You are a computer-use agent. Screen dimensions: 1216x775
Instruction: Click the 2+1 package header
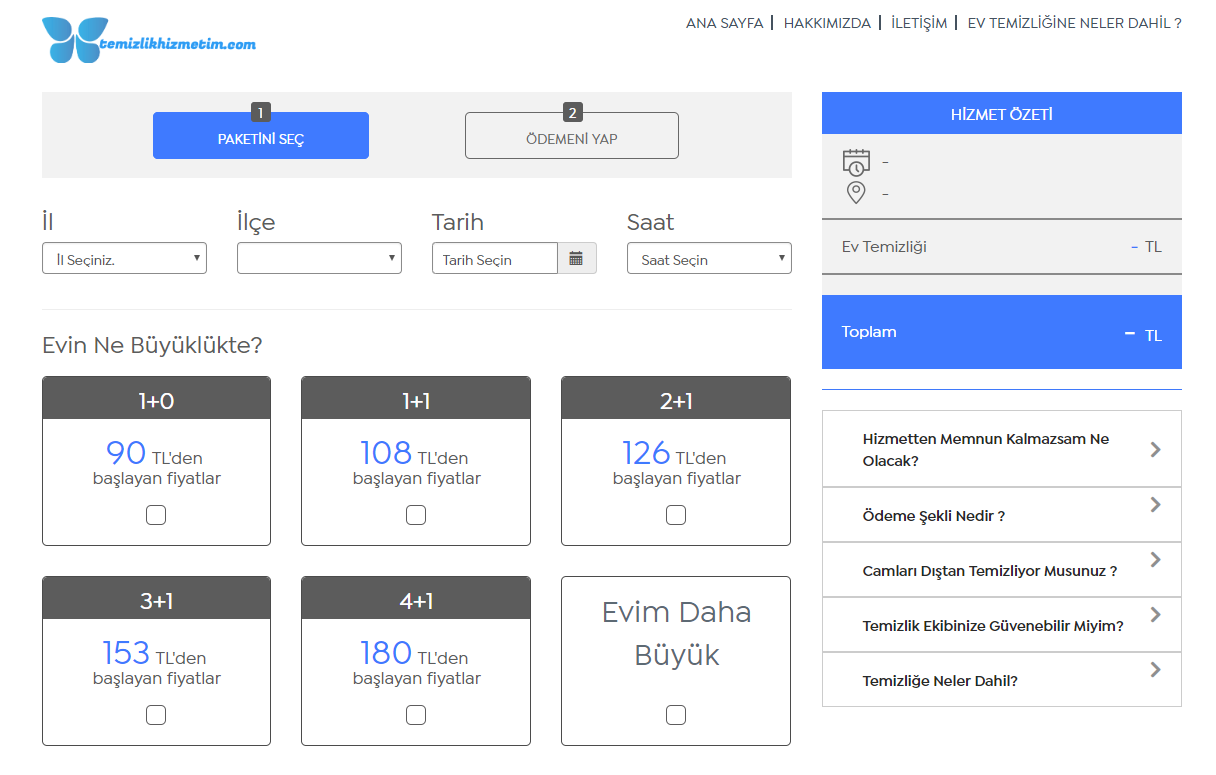pyautogui.click(x=676, y=399)
